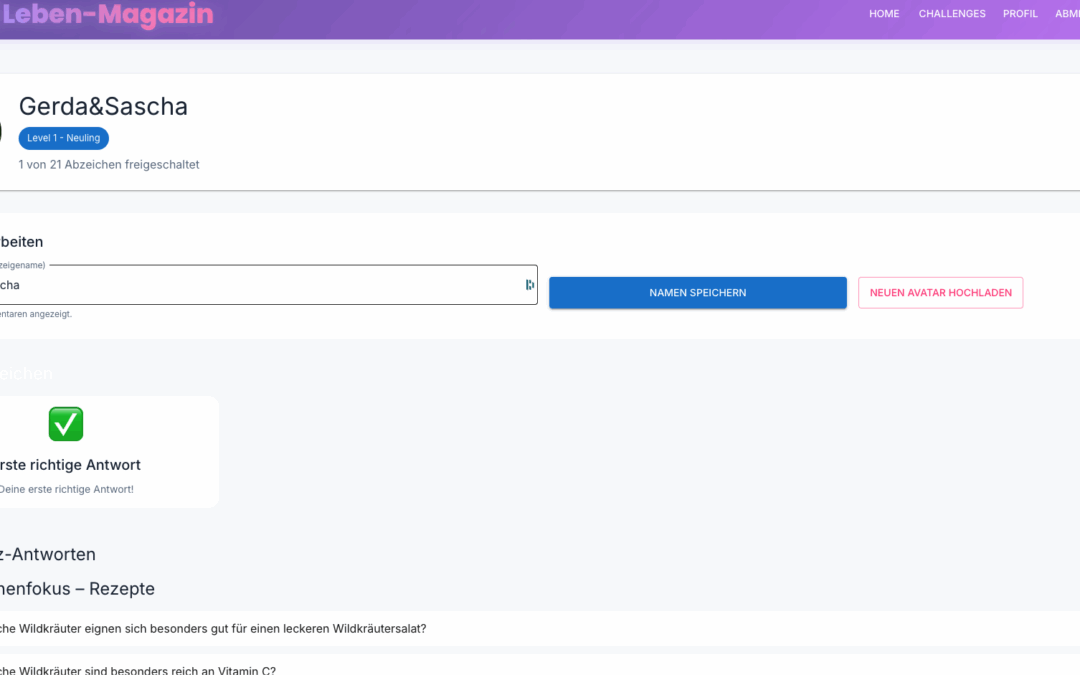
Task: Click the Gerda&Sascha profile name heading
Action: coord(103,106)
